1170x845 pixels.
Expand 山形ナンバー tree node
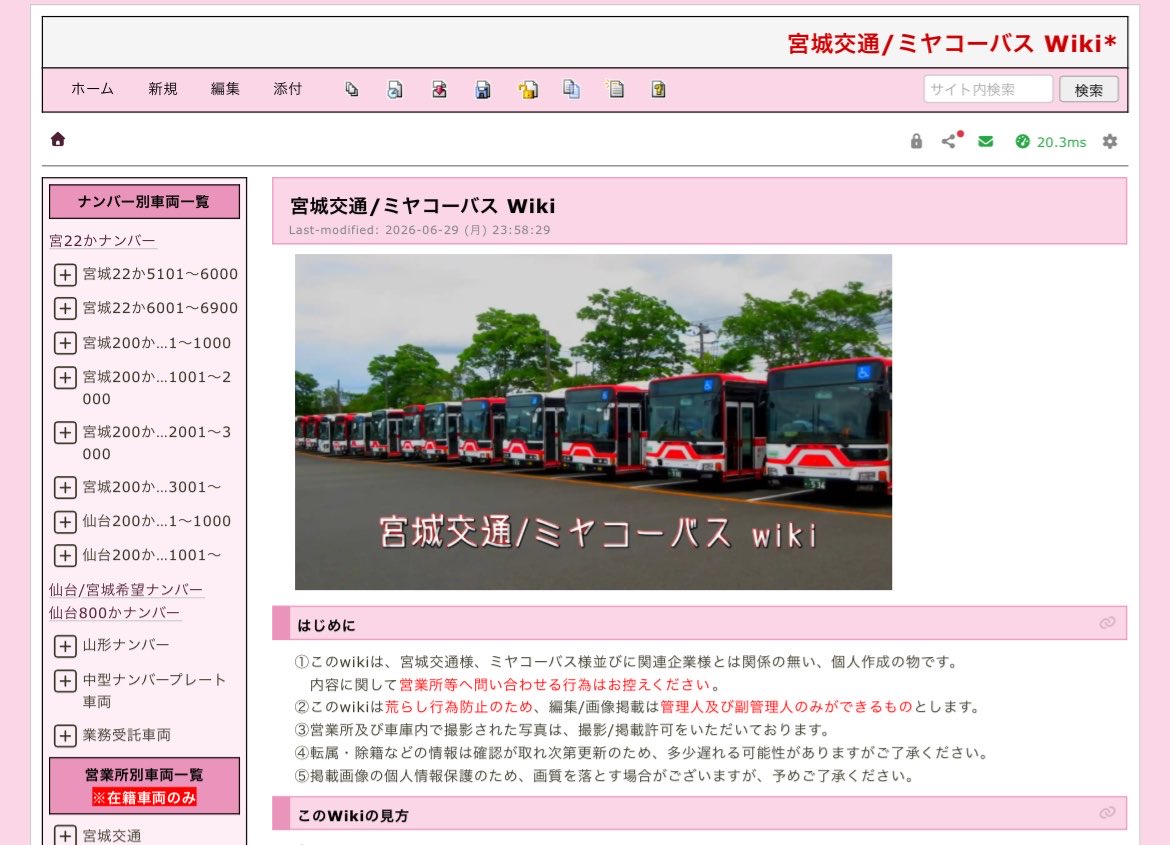(x=65, y=646)
